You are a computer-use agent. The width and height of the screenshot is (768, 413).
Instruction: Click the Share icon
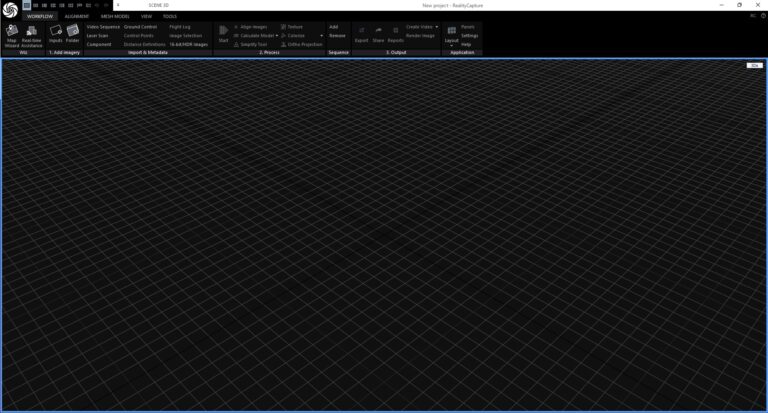coord(378,35)
